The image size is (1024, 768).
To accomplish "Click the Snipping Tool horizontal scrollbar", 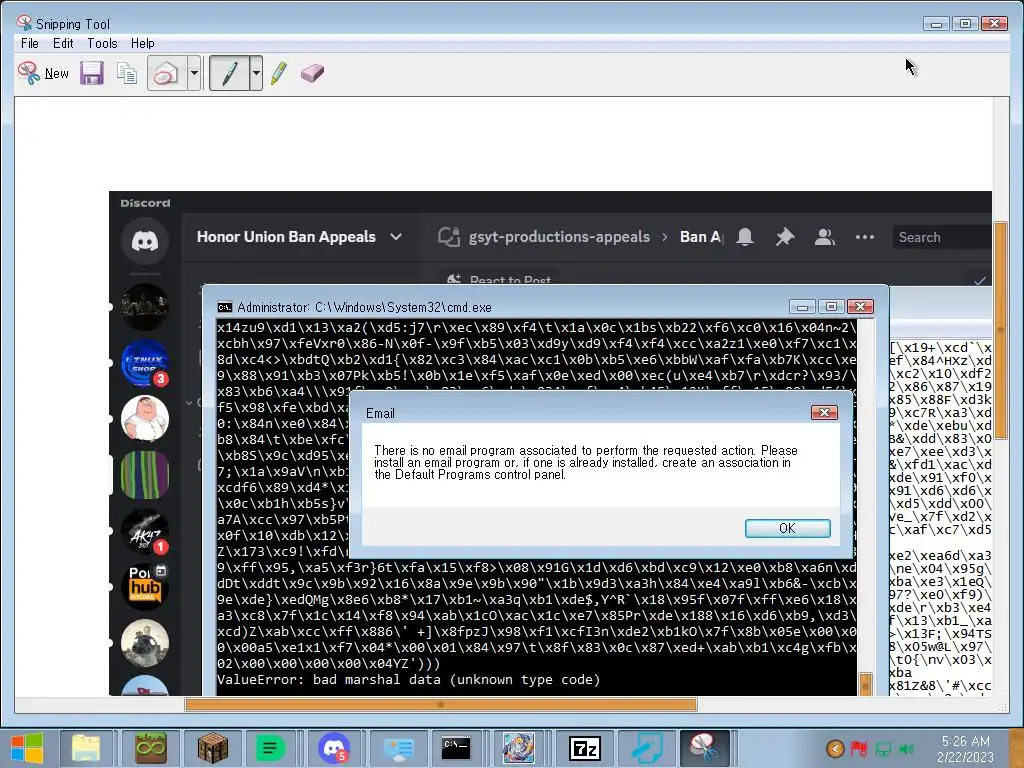I will tap(441, 705).
